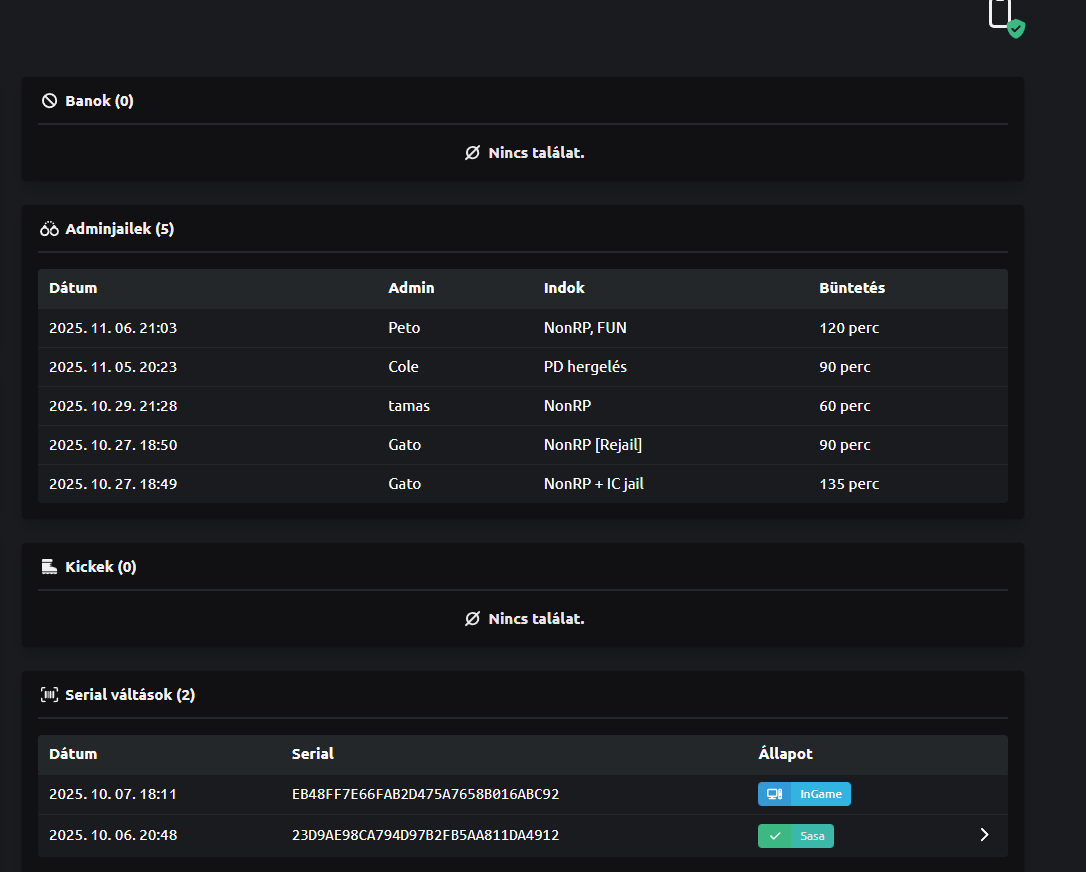Click the checkmark icon in Sasa badge
Screen dimensions: 1086x872
coord(774,836)
